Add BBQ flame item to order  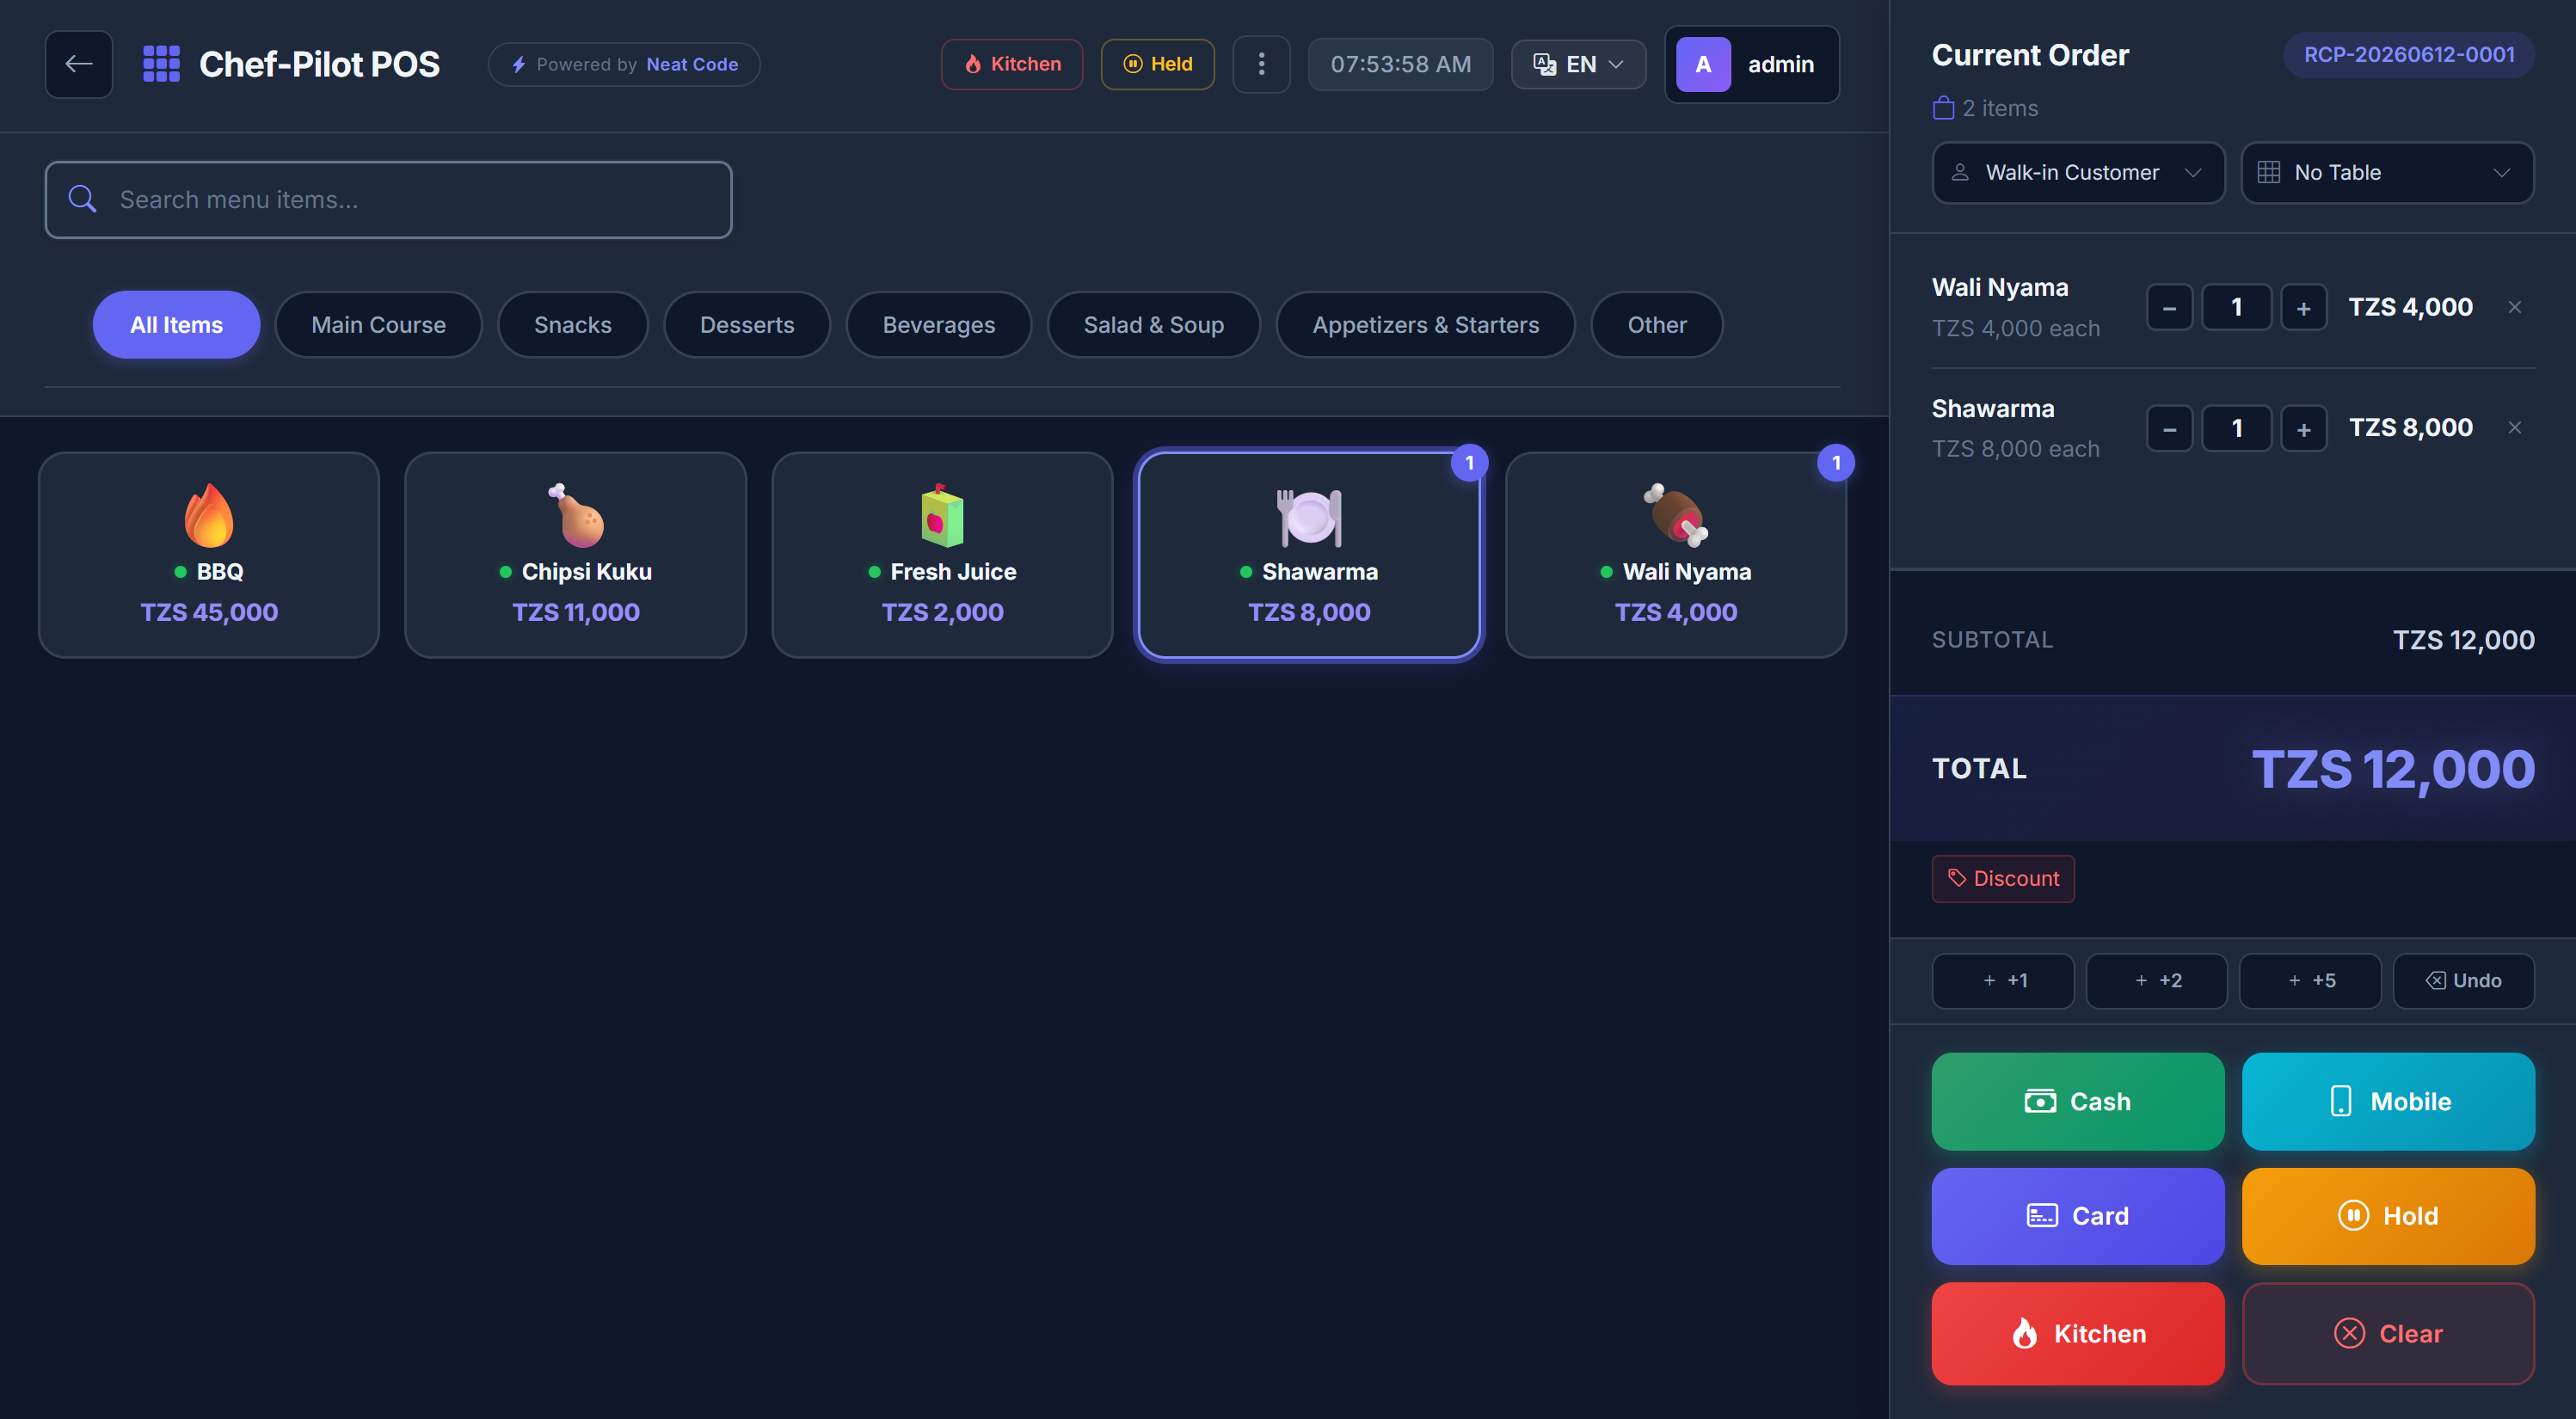click(209, 555)
